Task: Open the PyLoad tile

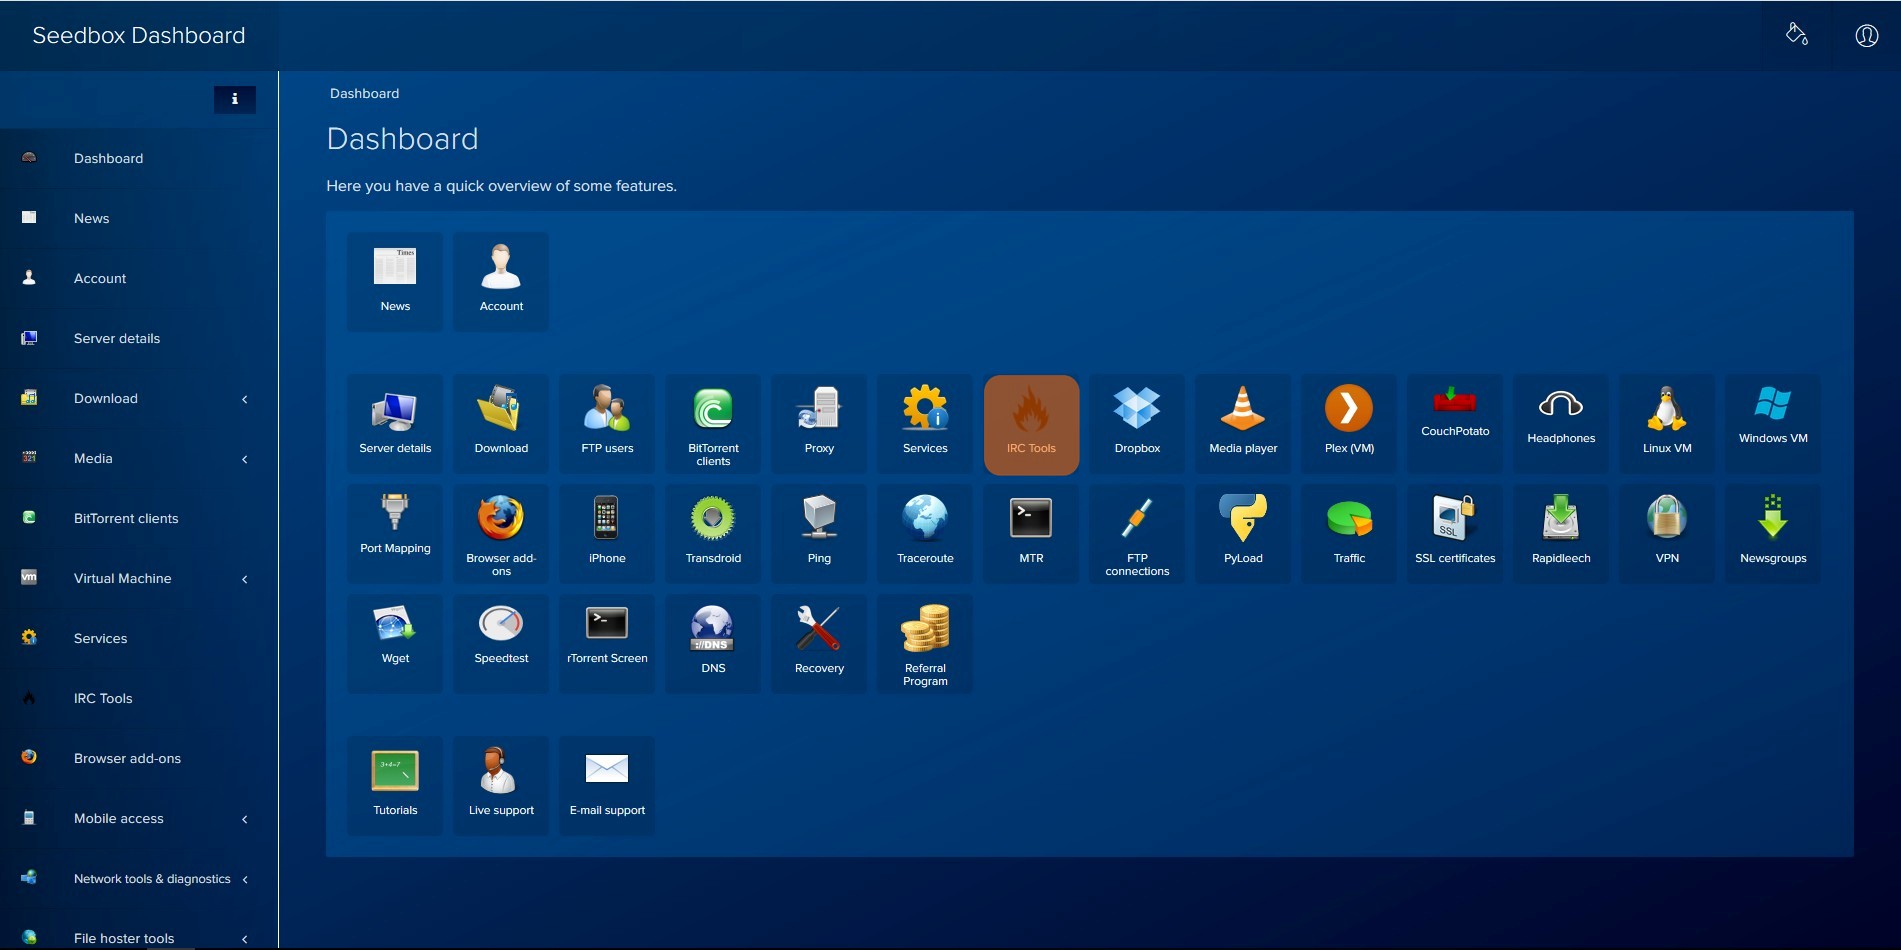Action: (1243, 531)
